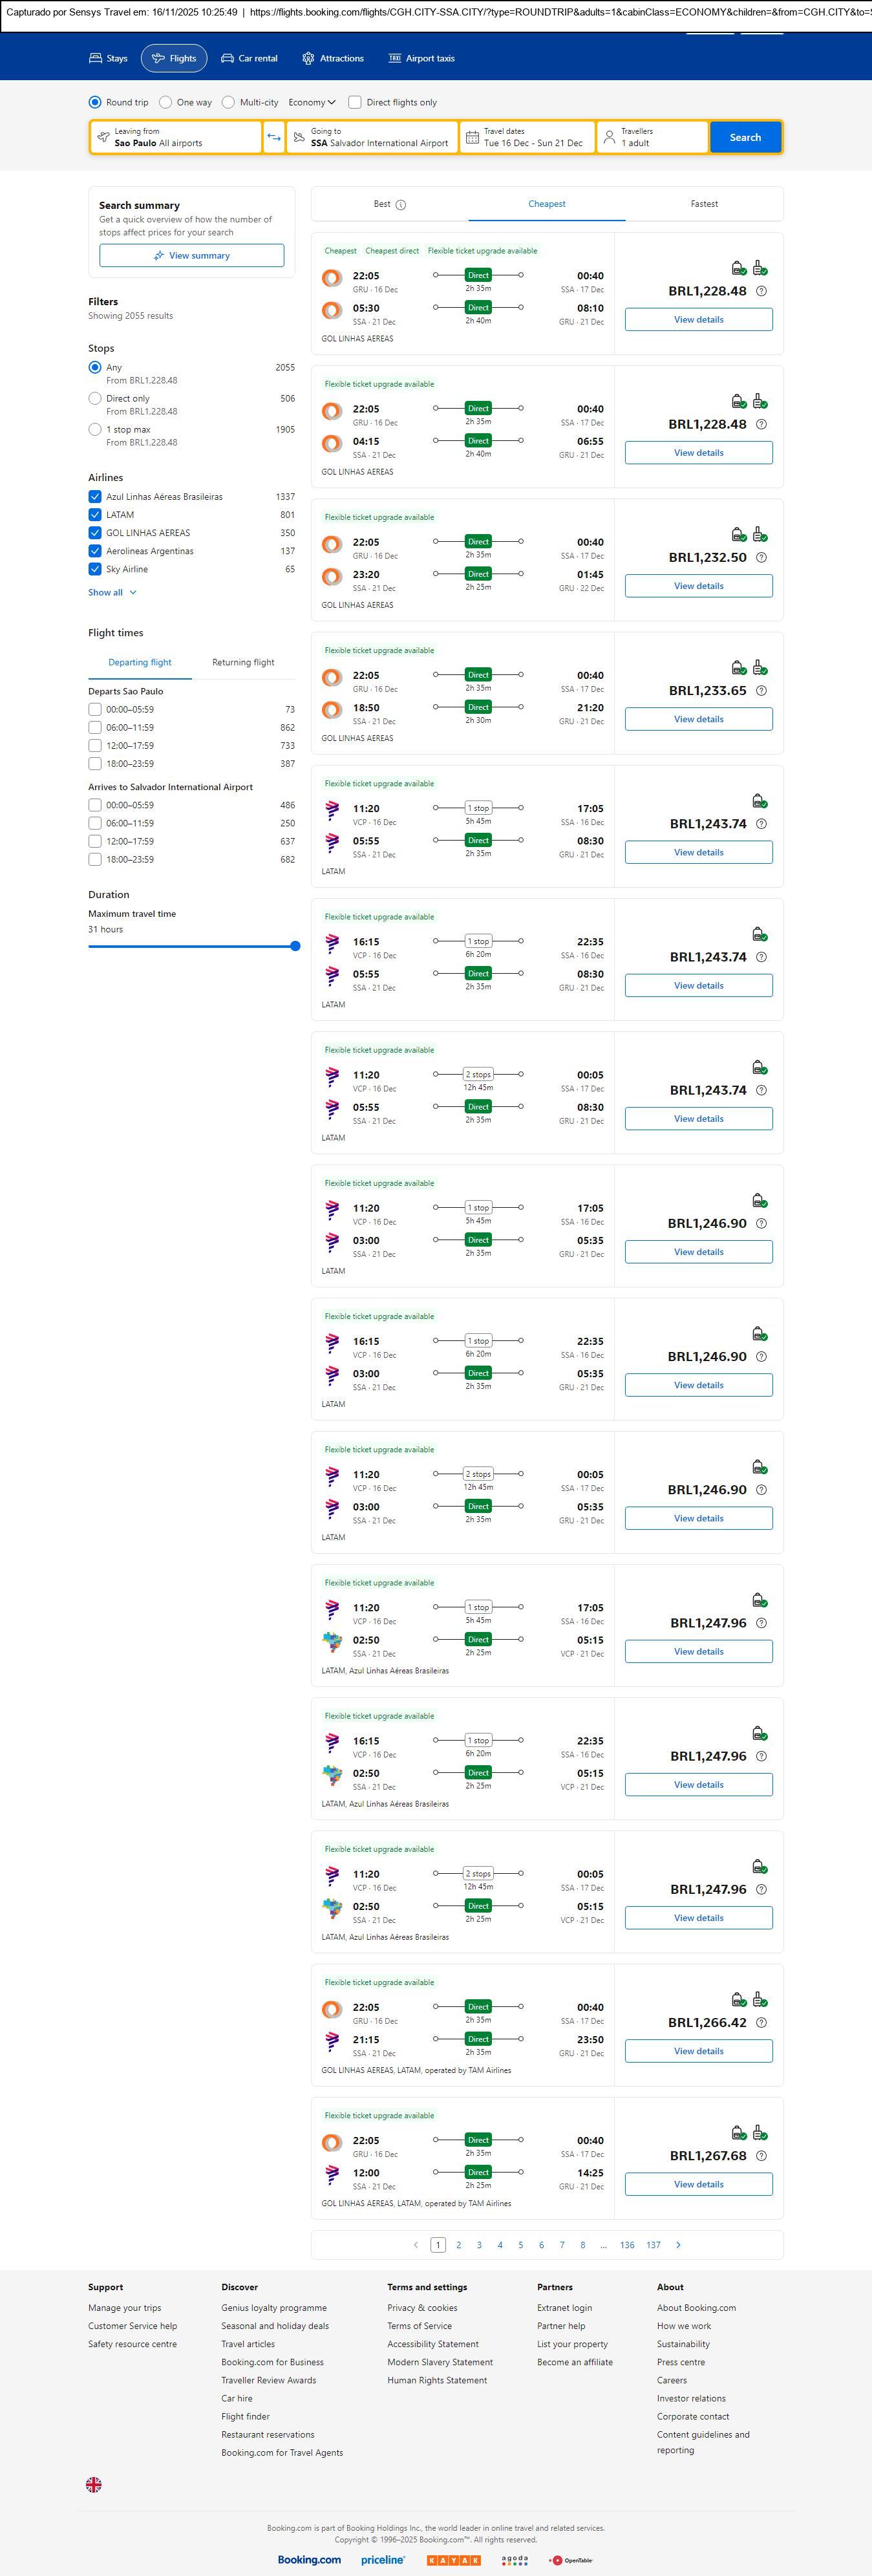Click the help icon next to BRL1,267.68
Viewport: 872px width, 2576px height.
pyautogui.click(x=761, y=2156)
